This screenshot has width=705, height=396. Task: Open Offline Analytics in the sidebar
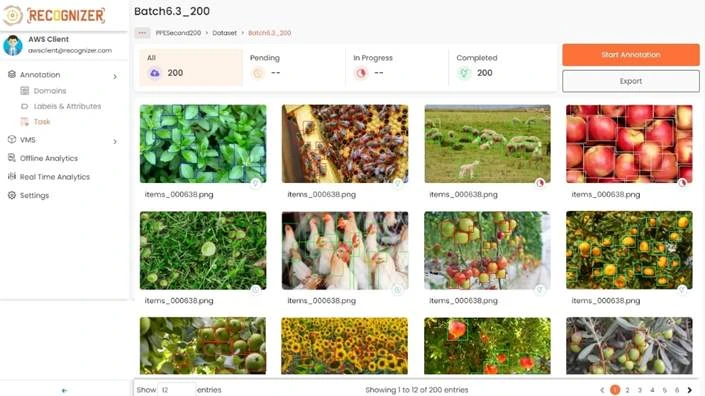[49, 158]
